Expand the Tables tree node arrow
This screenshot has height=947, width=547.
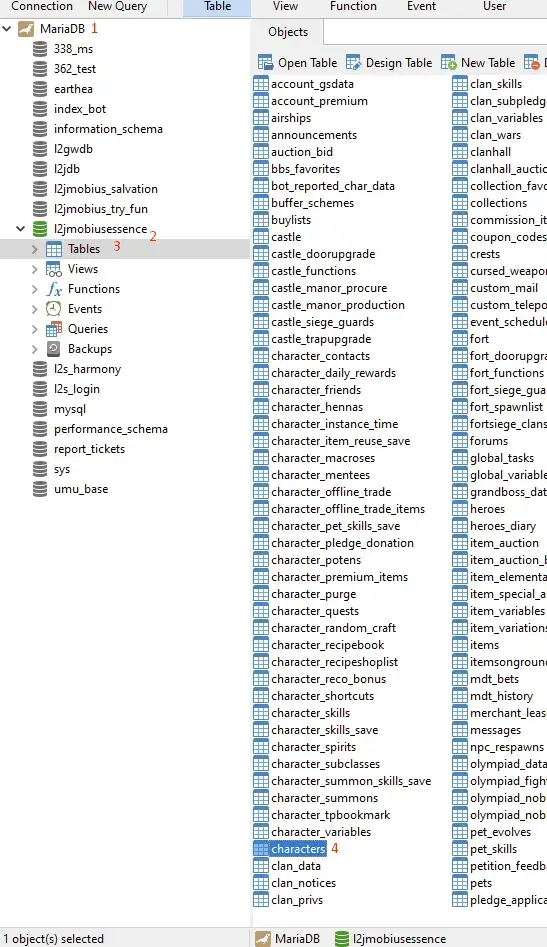pyautogui.click(x=34, y=249)
